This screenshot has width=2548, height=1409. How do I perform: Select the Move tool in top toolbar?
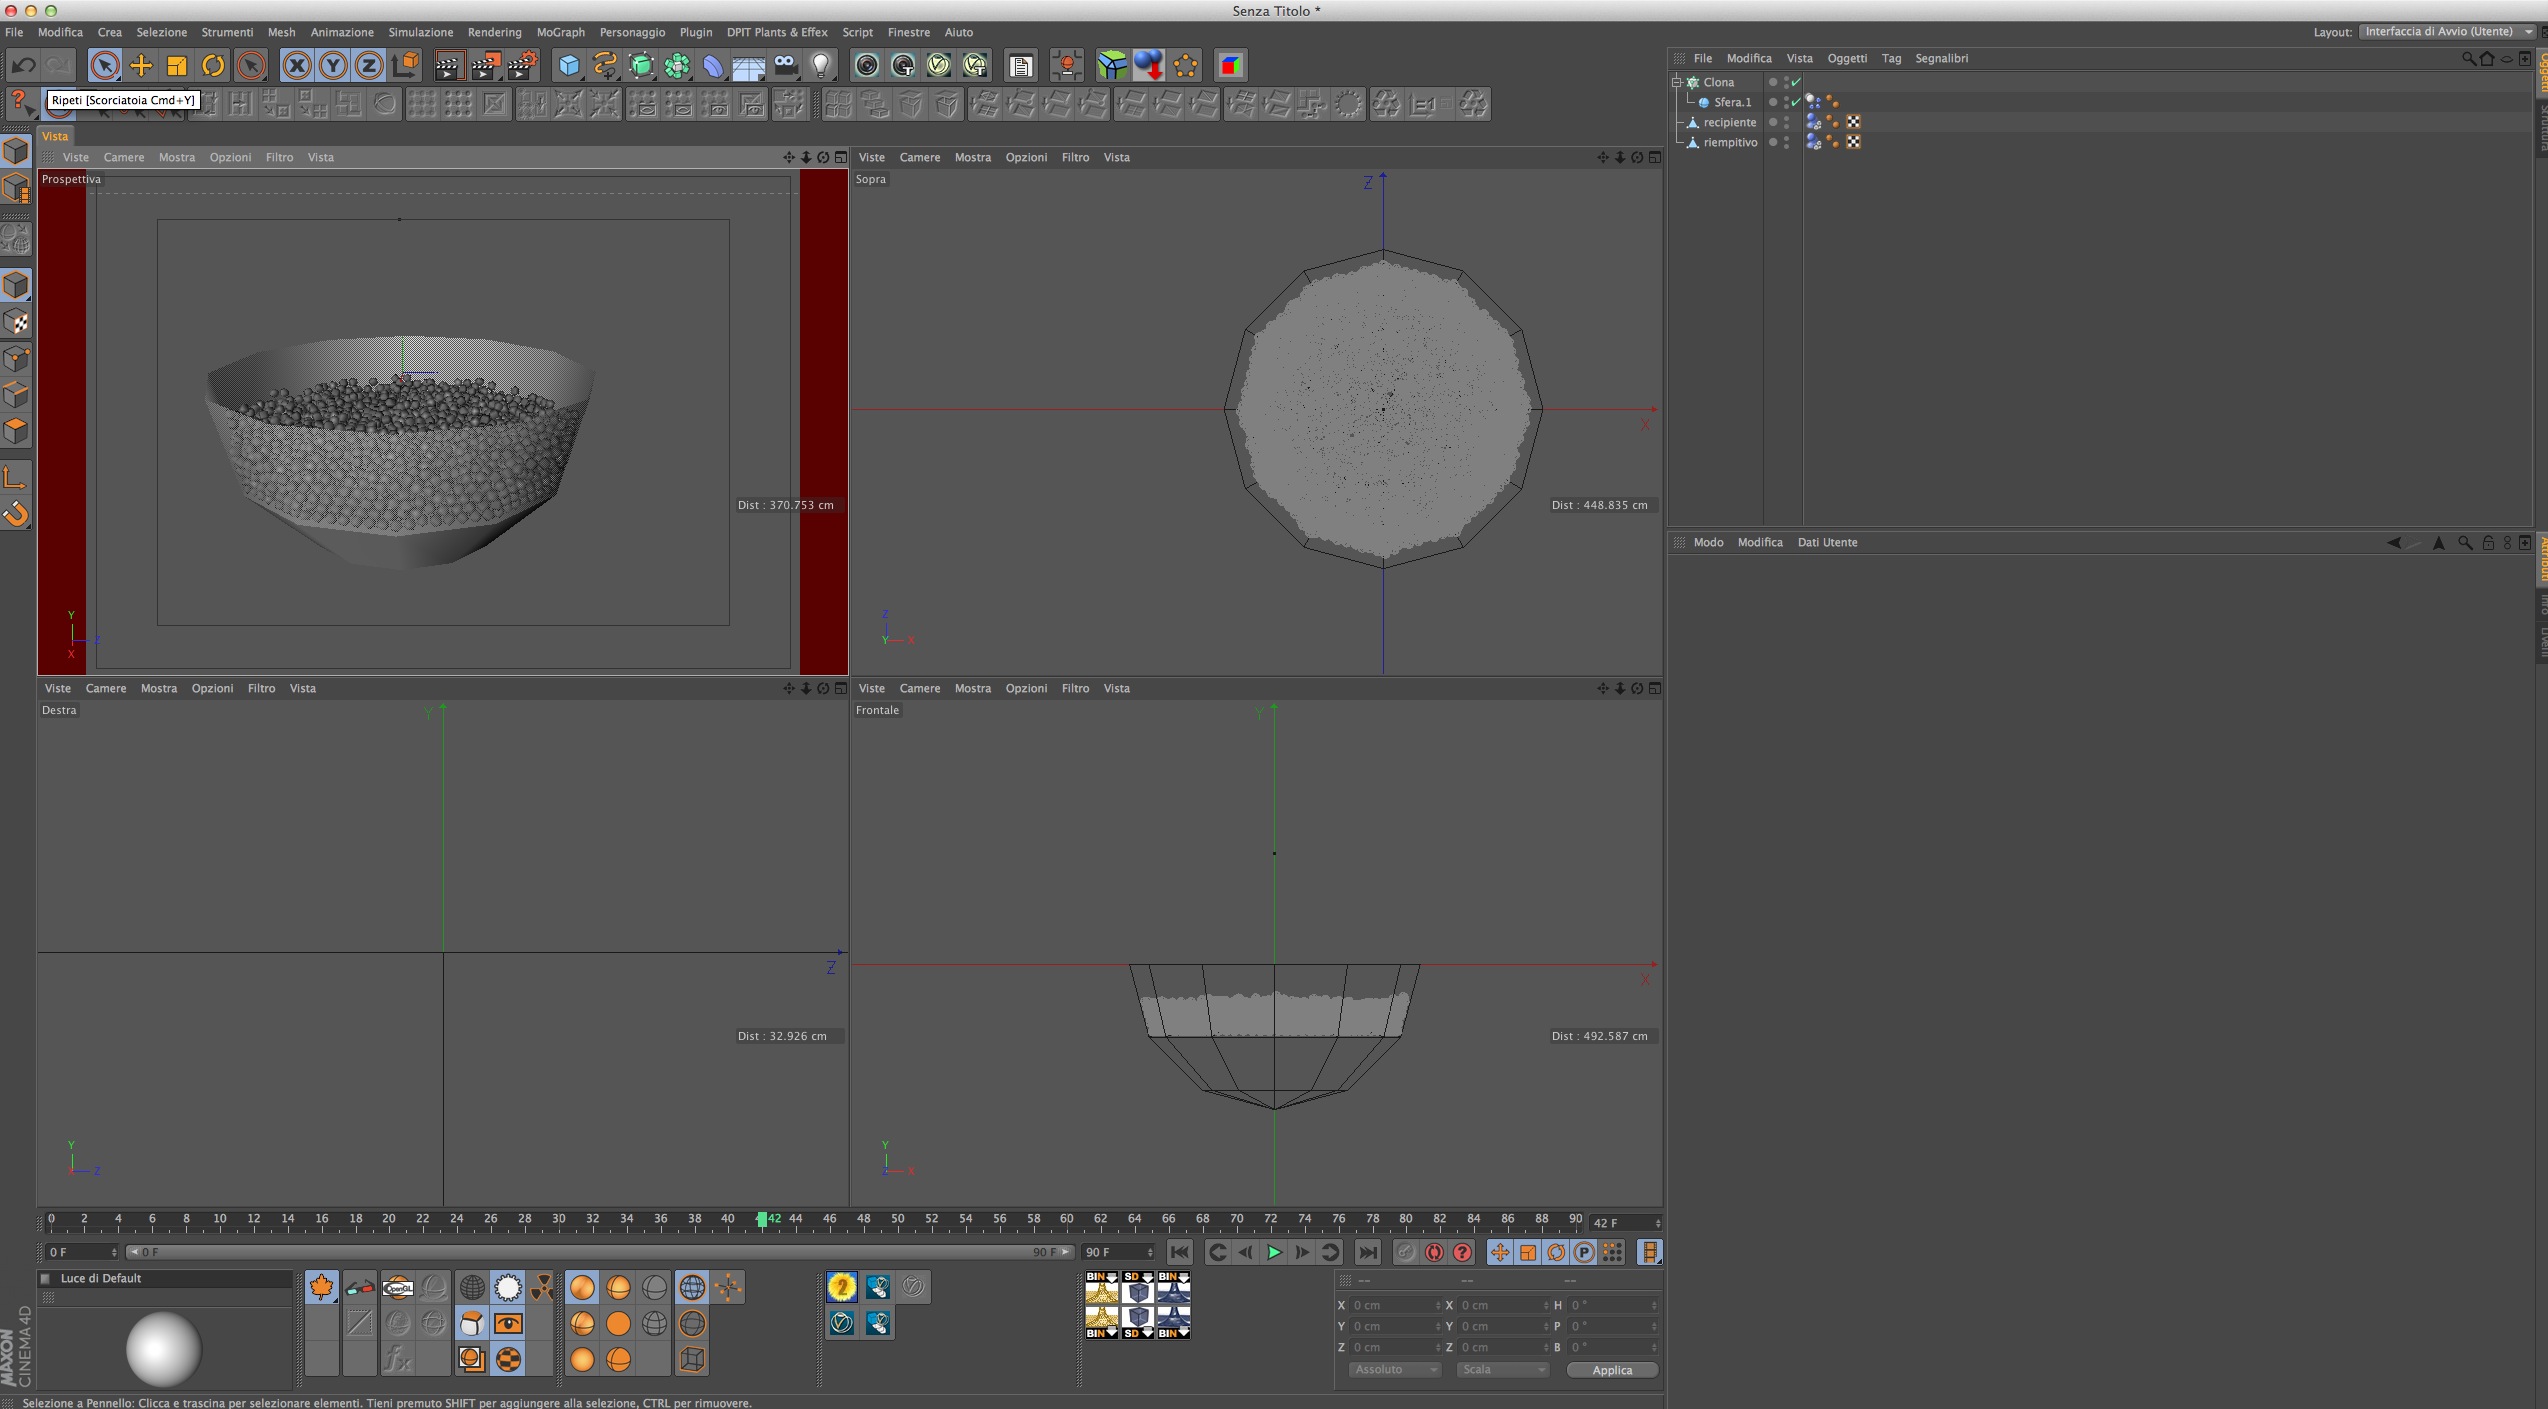pyautogui.click(x=141, y=66)
